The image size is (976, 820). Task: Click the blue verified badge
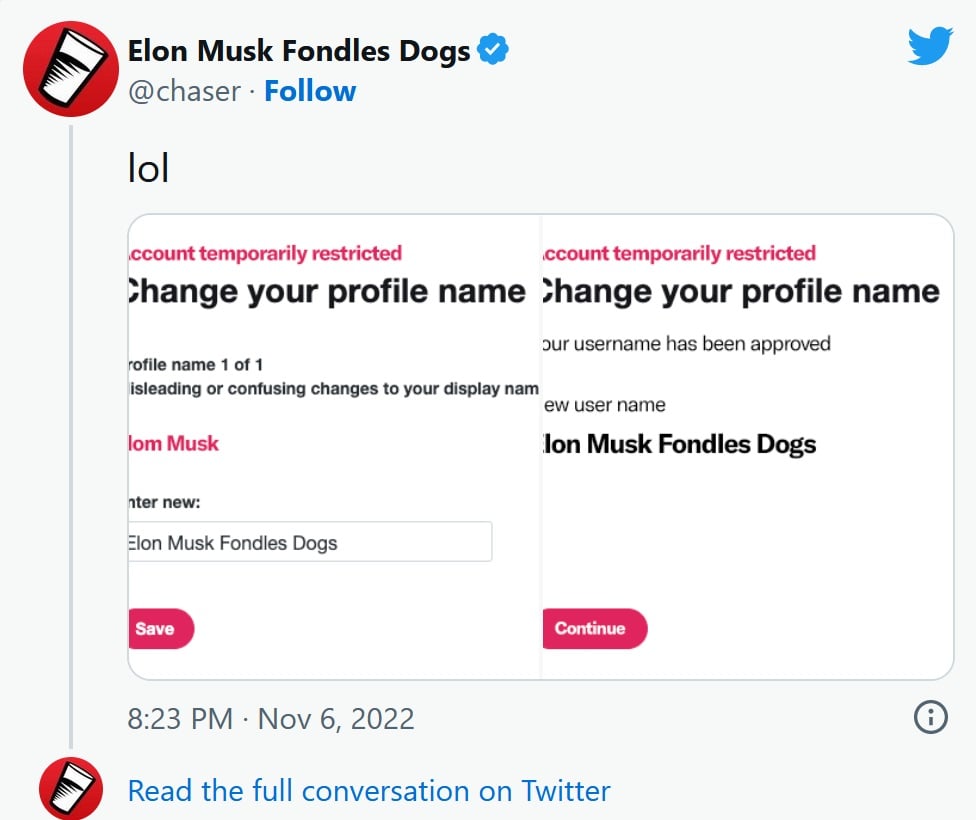pyautogui.click(x=492, y=49)
